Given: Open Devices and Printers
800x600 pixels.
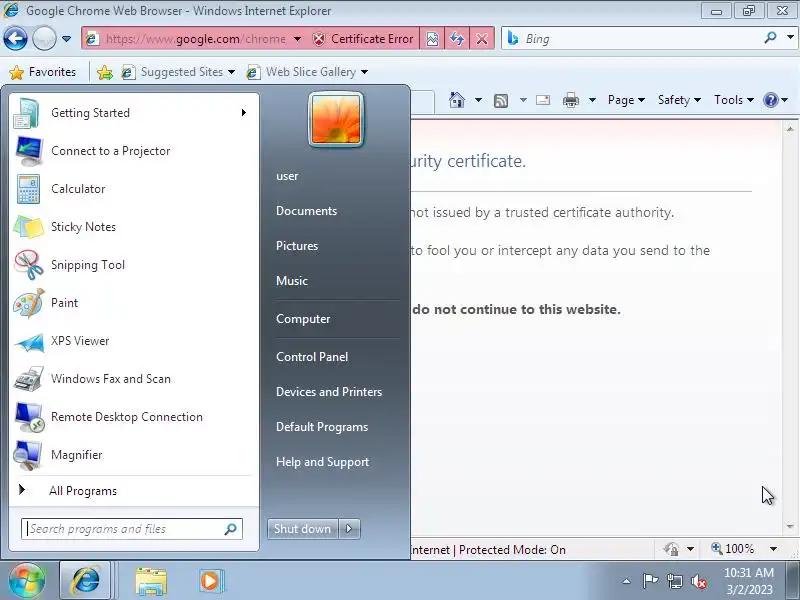Looking at the screenshot, I should [x=329, y=392].
